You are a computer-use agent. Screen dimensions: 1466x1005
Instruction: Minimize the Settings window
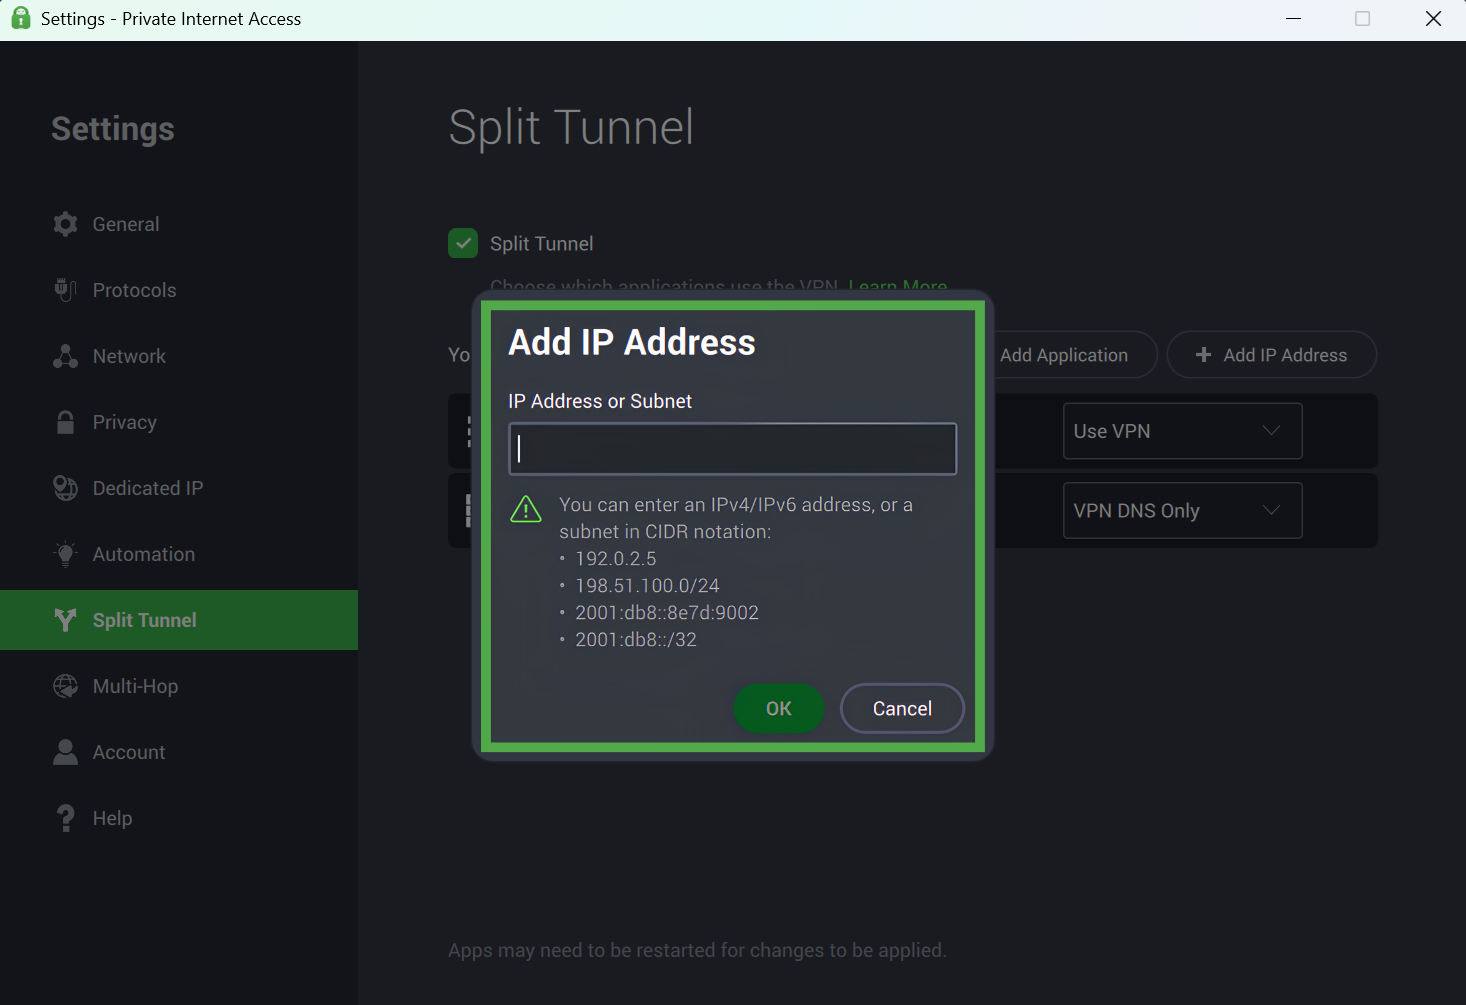tap(1293, 19)
